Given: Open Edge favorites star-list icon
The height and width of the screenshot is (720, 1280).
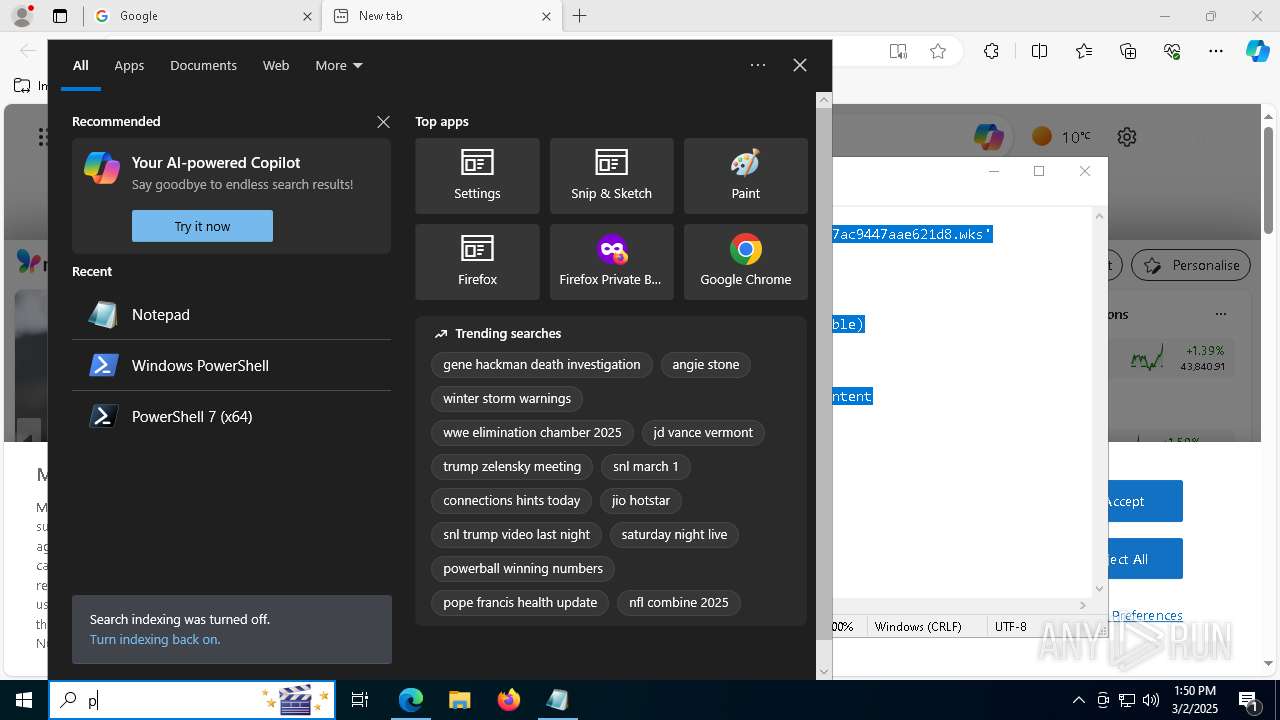Looking at the screenshot, I should coord(1084,51).
